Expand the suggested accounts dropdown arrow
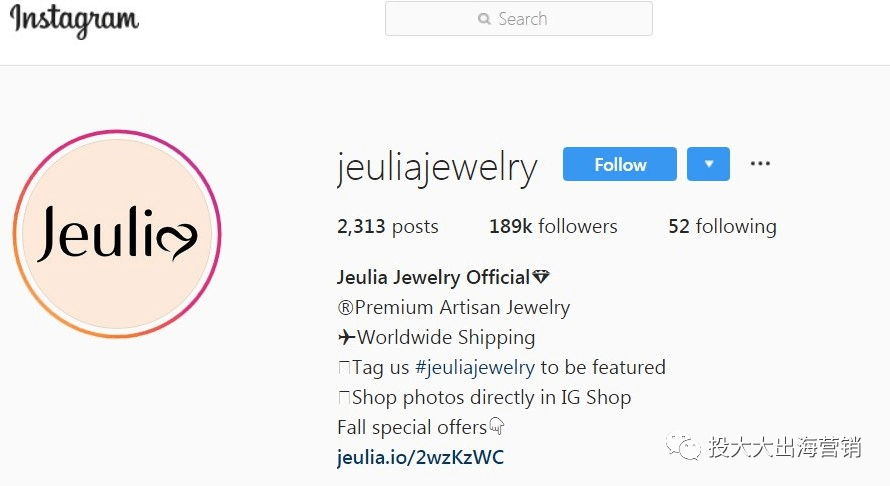The height and width of the screenshot is (486, 890). [x=708, y=164]
